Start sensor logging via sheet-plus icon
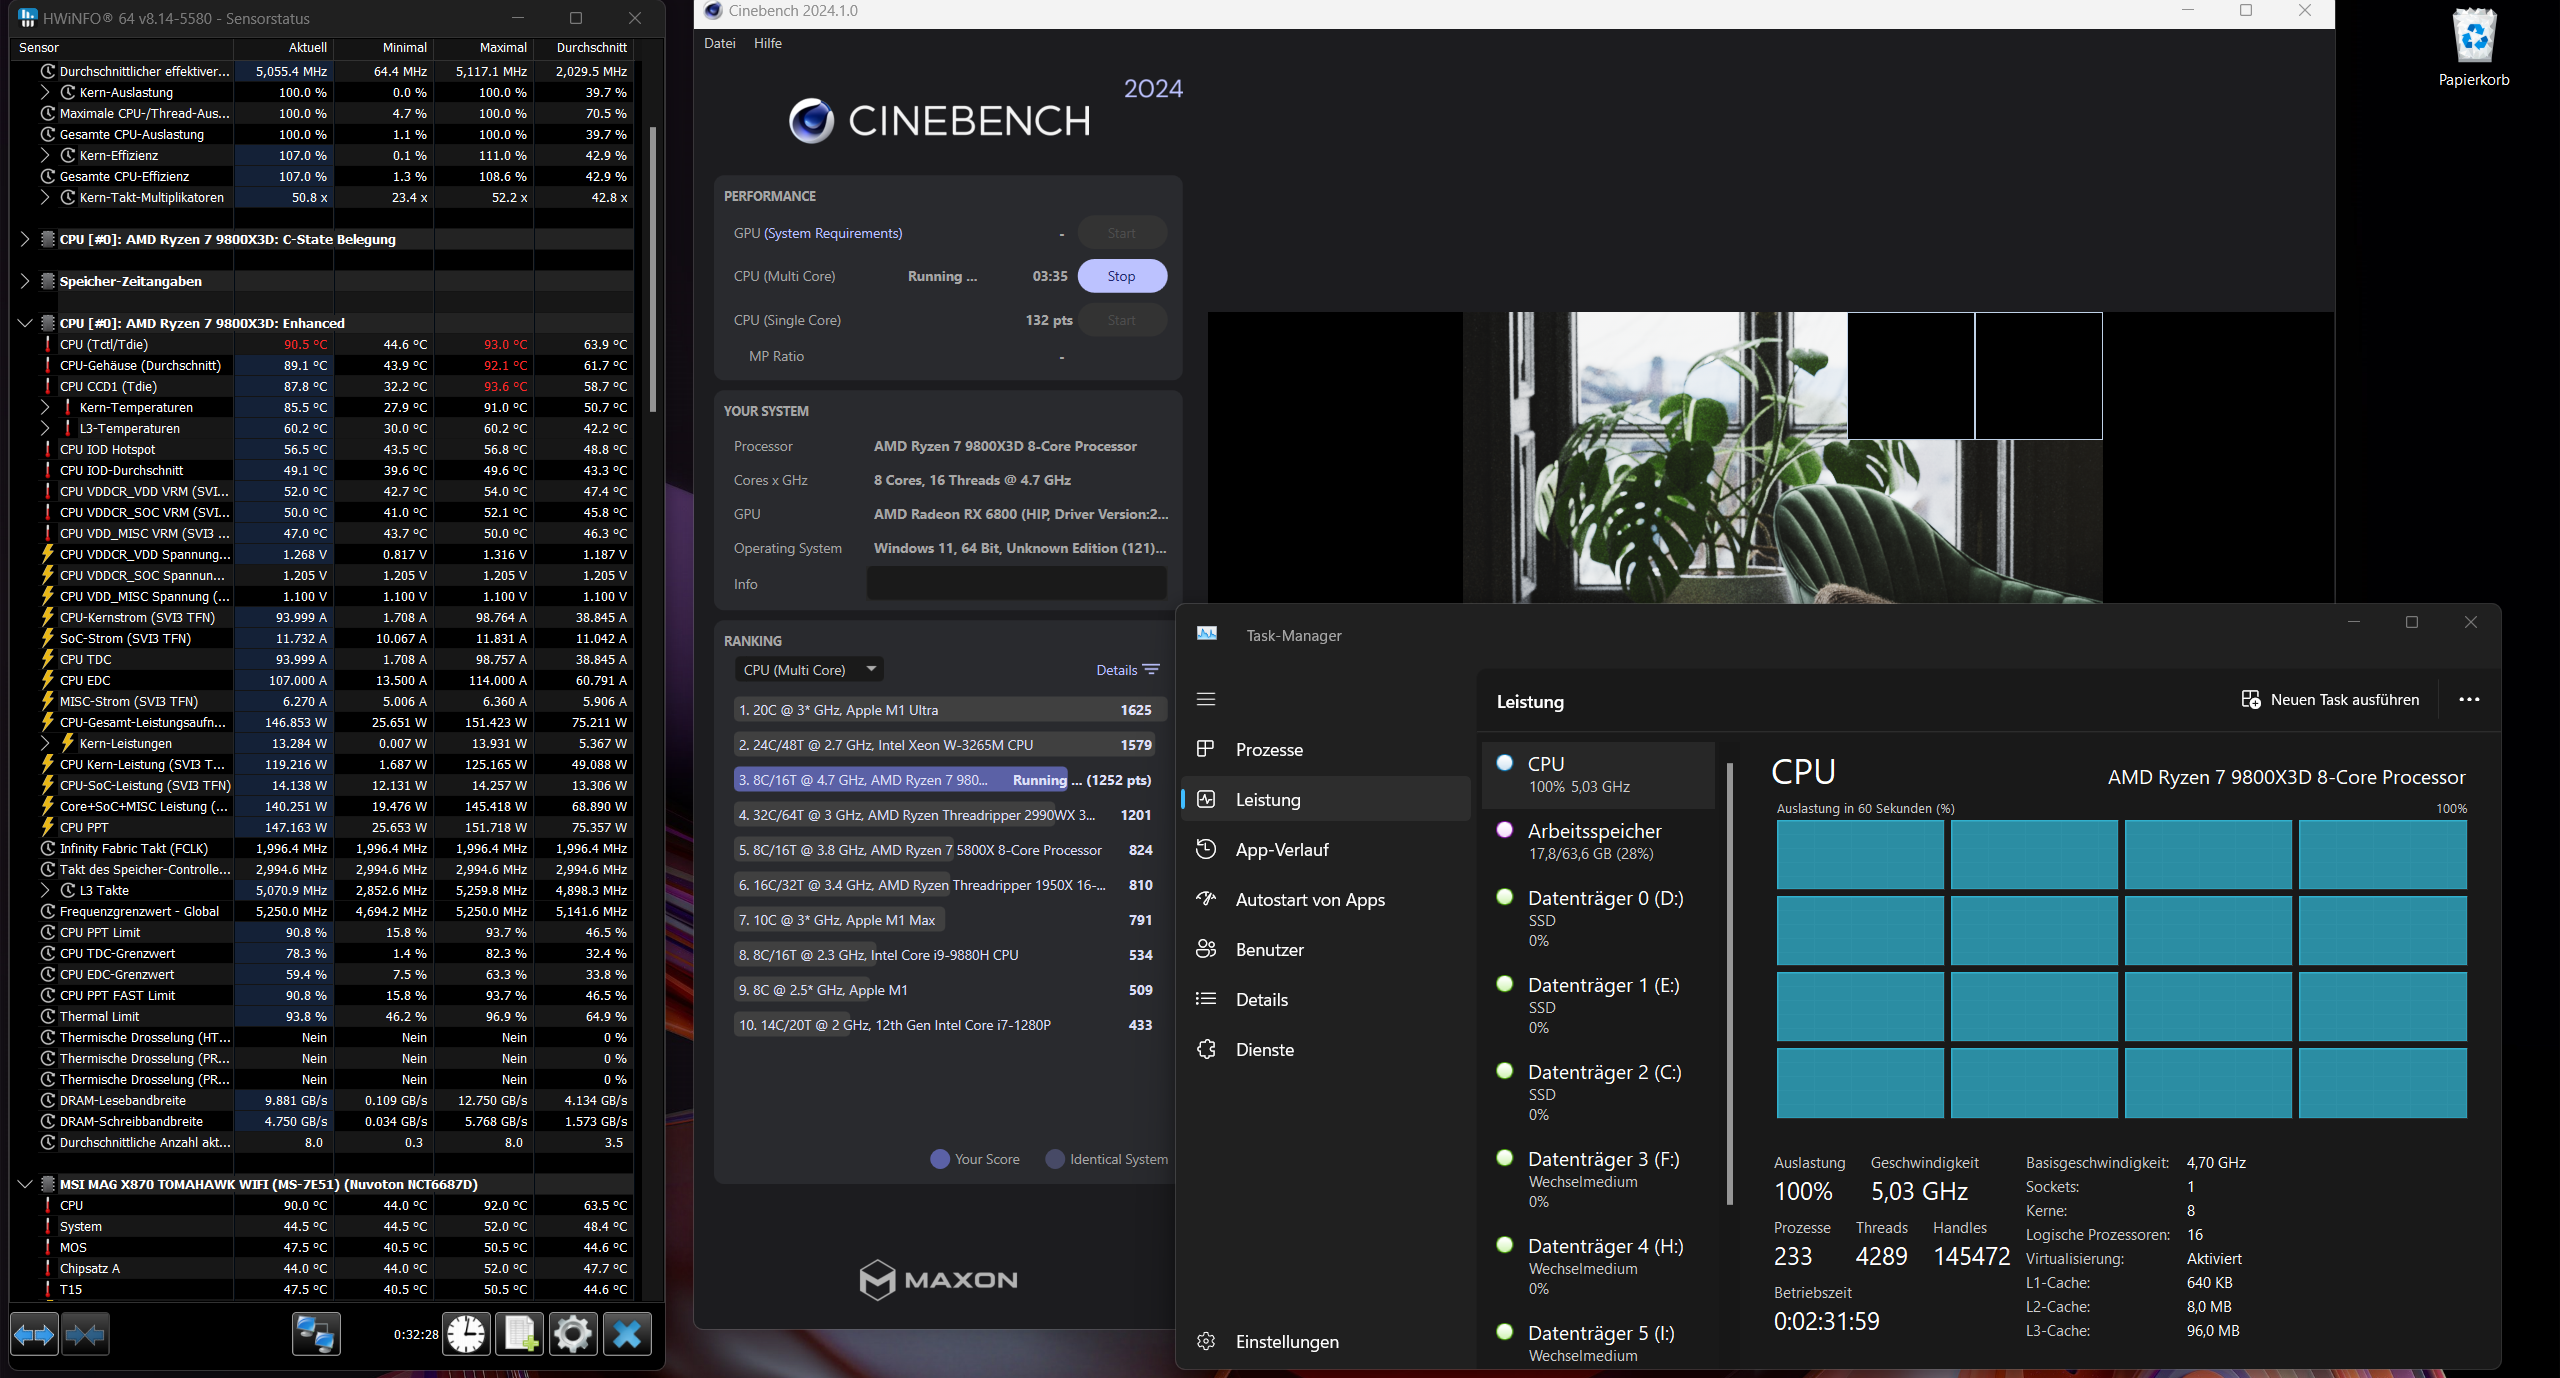 pyautogui.click(x=520, y=1334)
